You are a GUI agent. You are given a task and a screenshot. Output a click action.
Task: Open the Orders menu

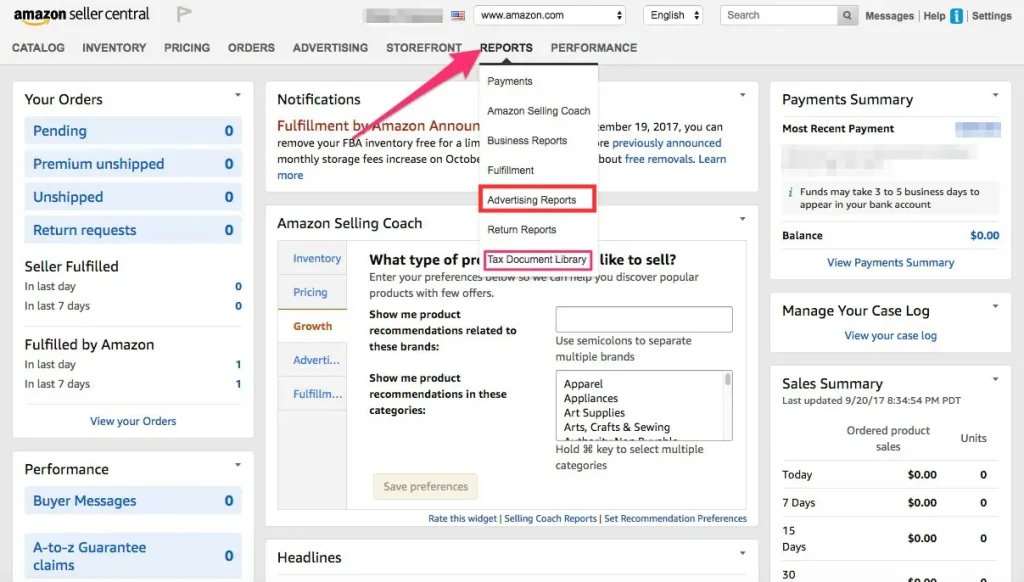pyautogui.click(x=251, y=48)
